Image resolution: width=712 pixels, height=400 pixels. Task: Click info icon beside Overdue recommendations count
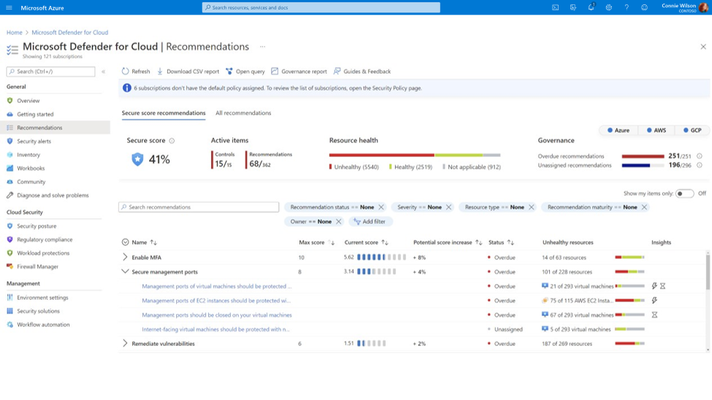click(700, 156)
